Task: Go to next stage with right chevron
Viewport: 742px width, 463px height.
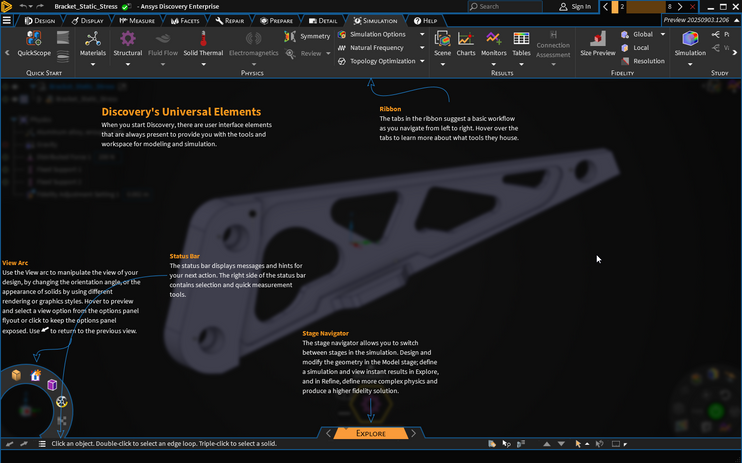Action: pyautogui.click(x=413, y=433)
